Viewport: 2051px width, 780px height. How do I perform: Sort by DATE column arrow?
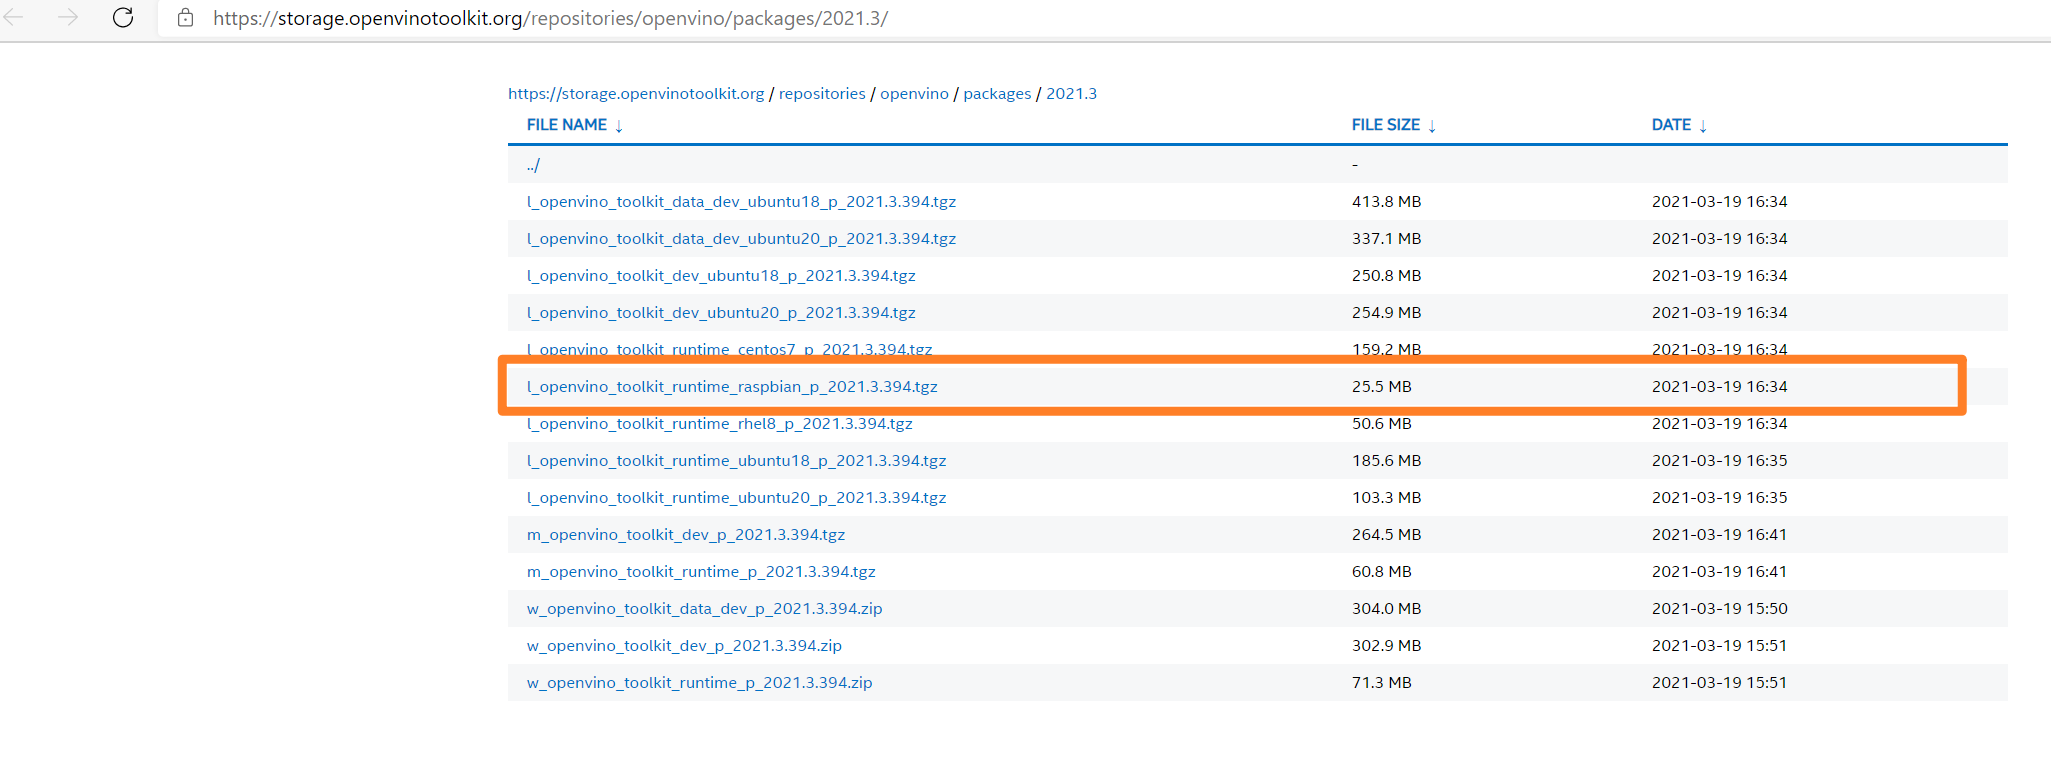pyautogui.click(x=1703, y=126)
